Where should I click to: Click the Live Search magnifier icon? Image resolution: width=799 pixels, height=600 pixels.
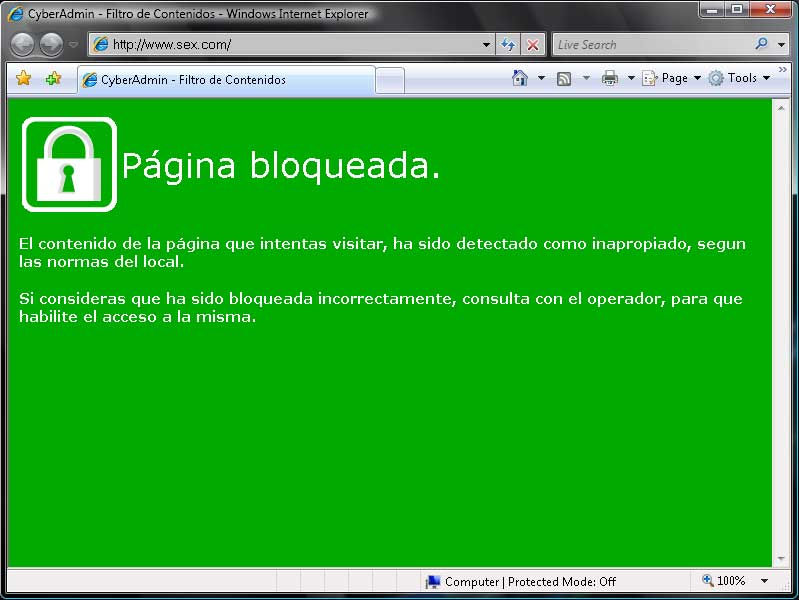(x=761, y=44)
